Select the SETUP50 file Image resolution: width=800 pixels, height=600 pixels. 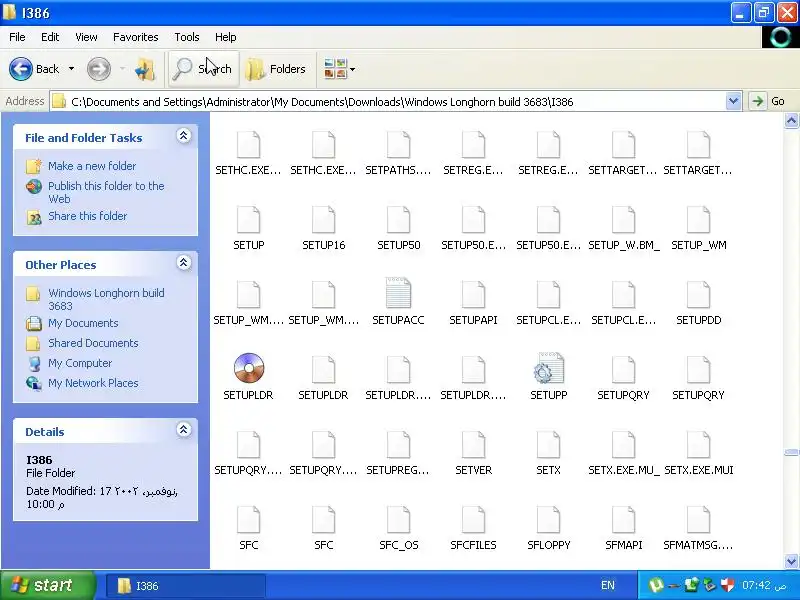[x=398, y=226]
